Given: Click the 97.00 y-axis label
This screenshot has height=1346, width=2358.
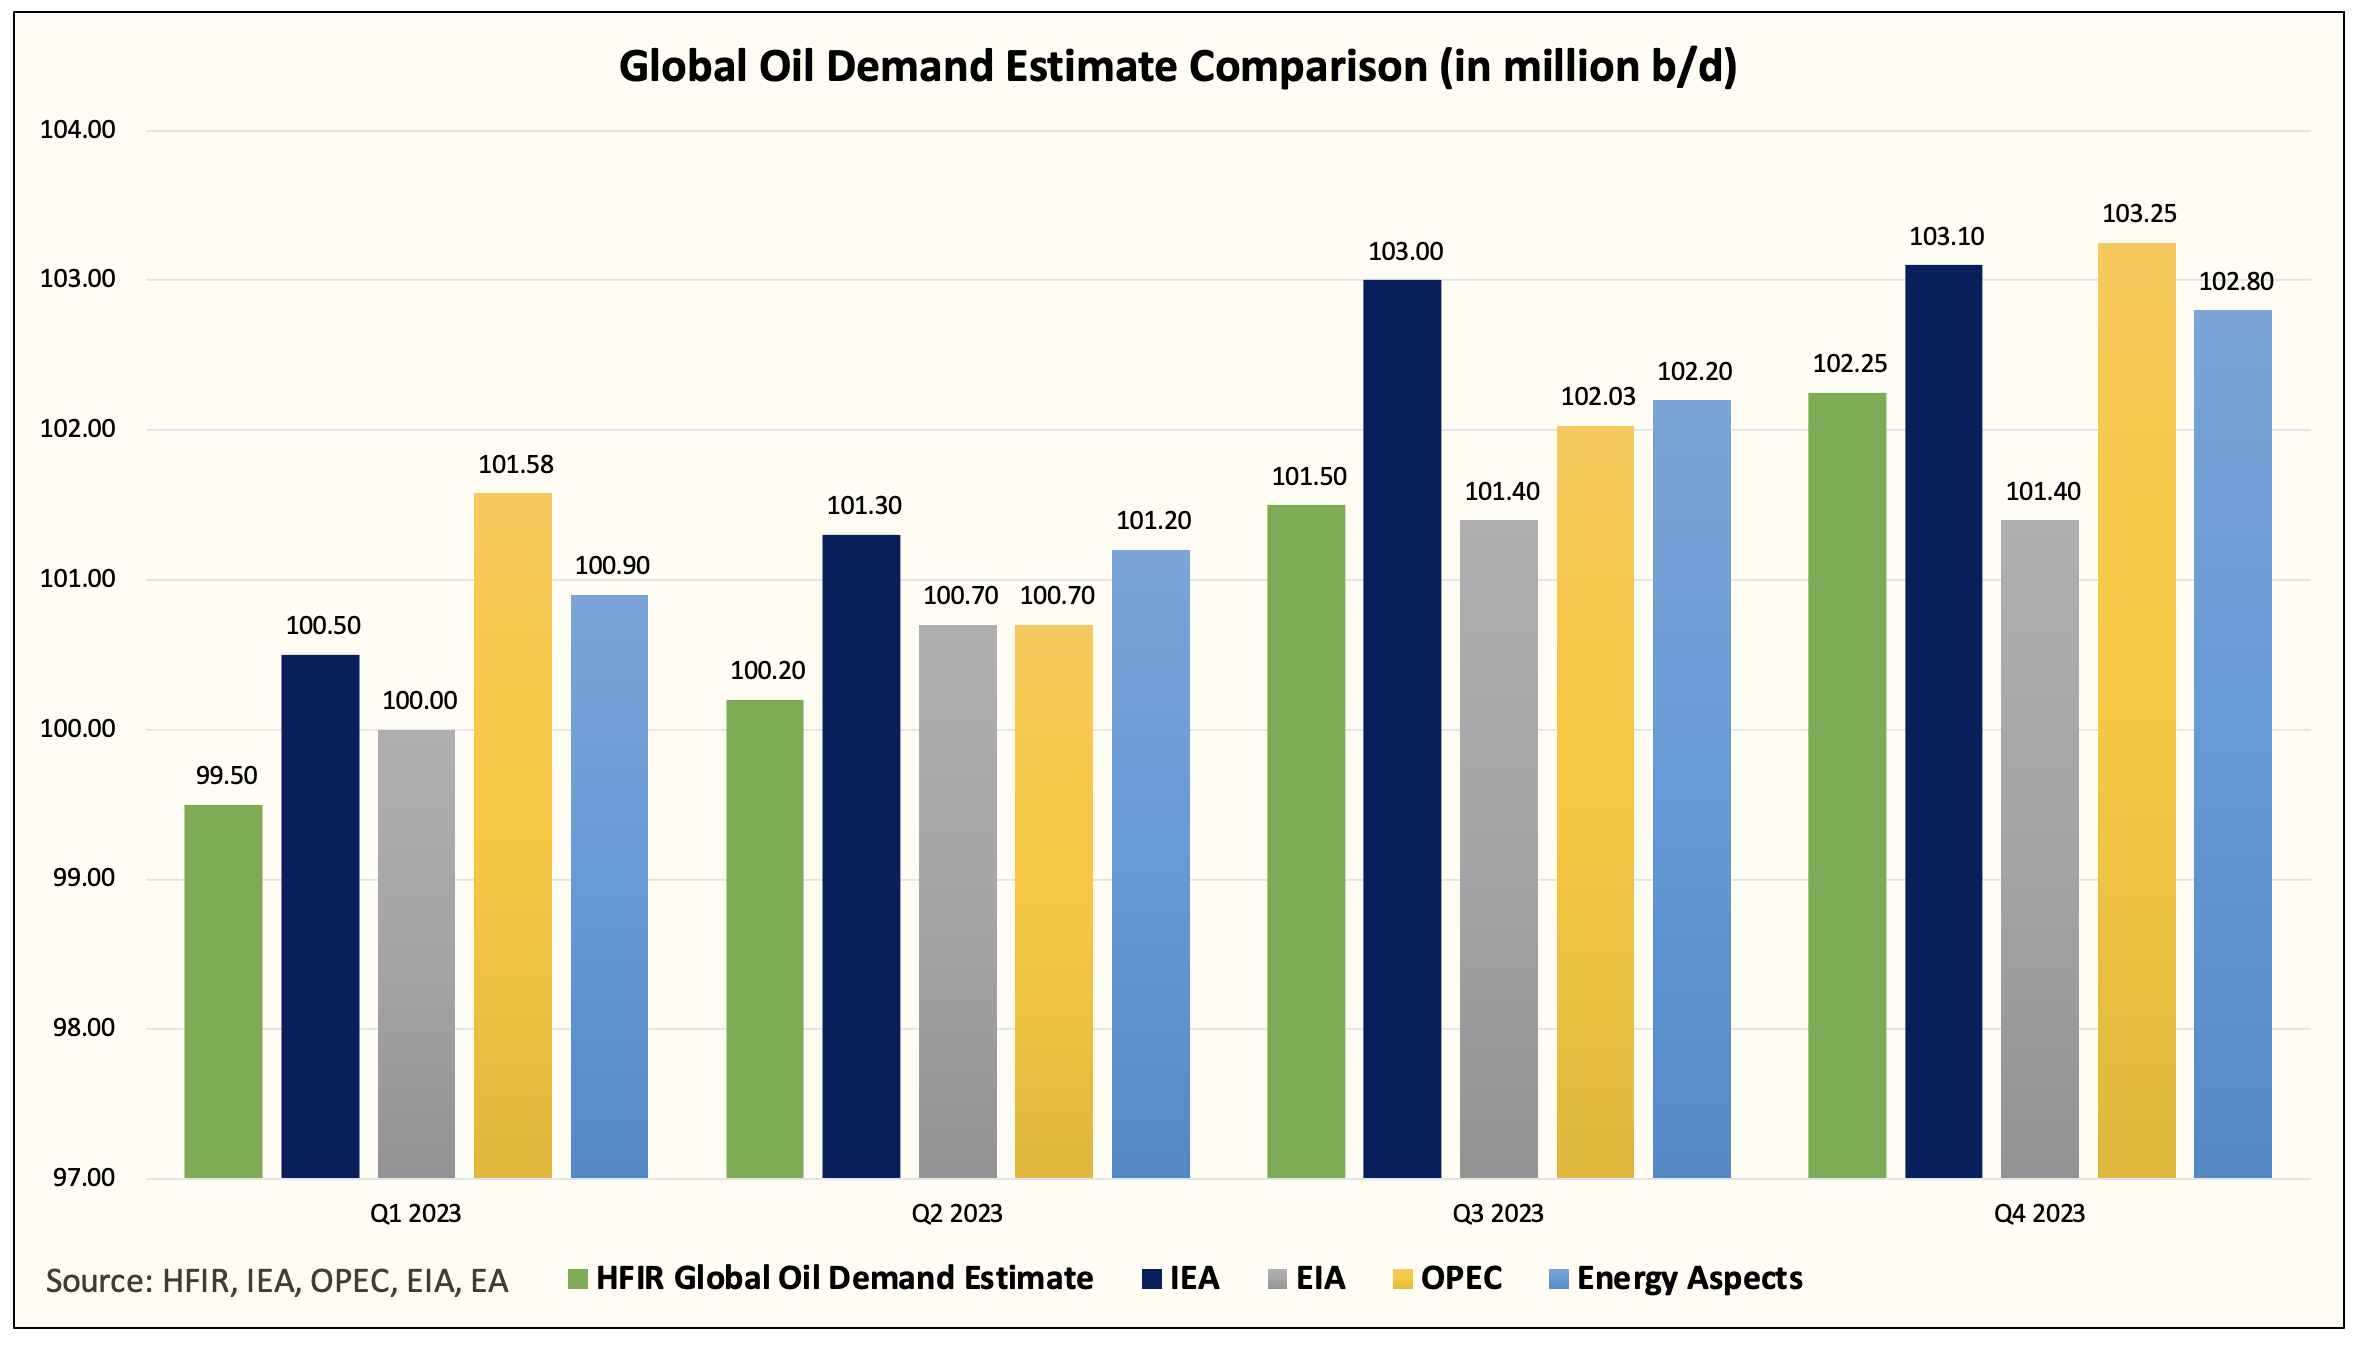Looking at the screenshot, I should [x=84, y=1178].
